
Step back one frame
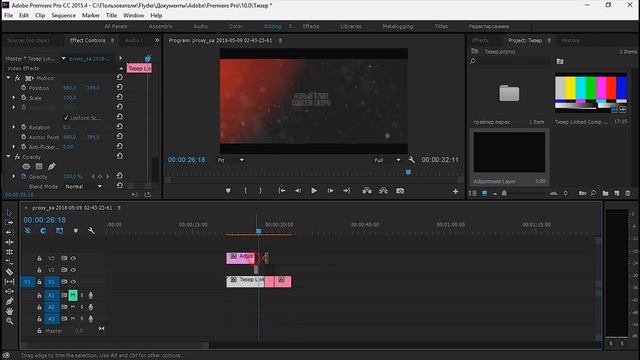(x=298, y=191)
